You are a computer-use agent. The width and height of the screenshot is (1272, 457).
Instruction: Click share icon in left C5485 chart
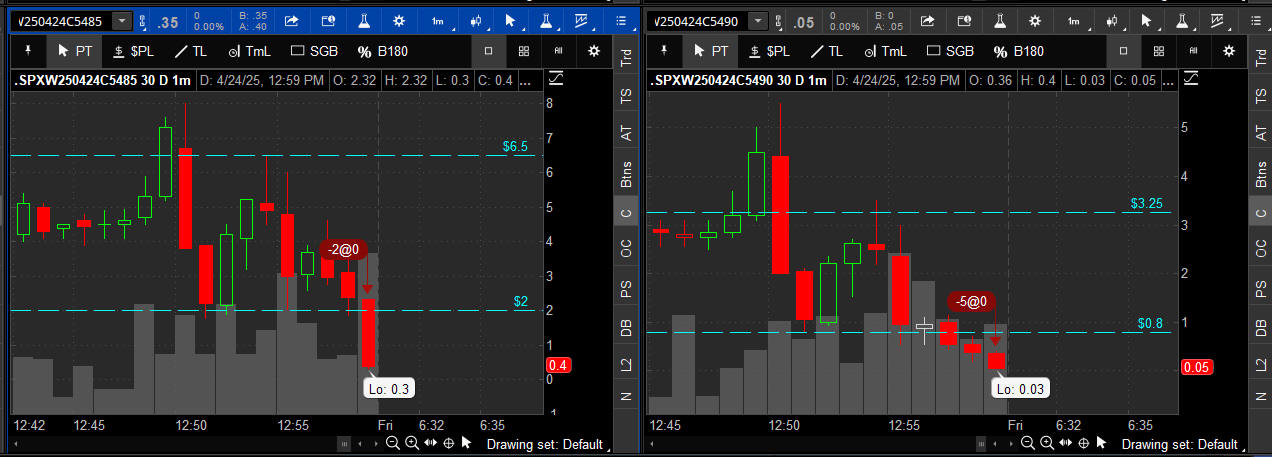(291, 20)
